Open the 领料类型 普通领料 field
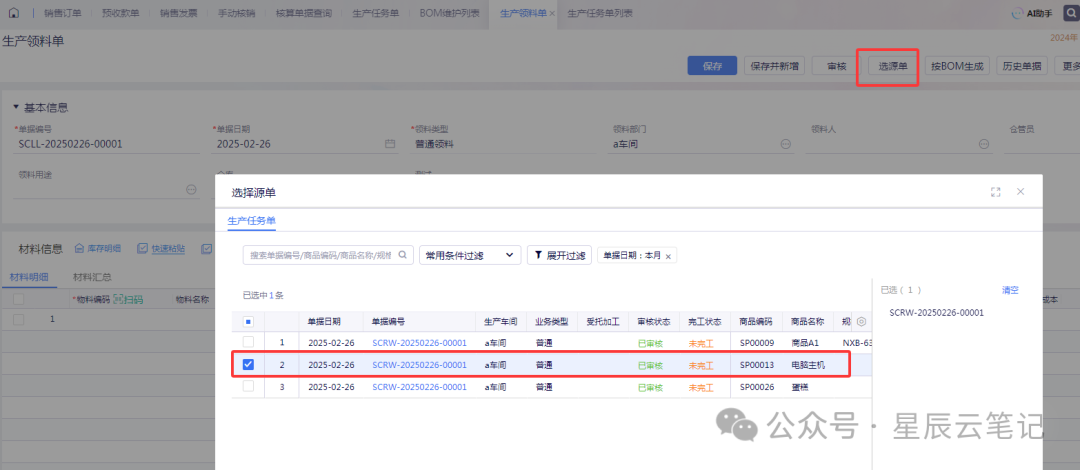Screen dimensions: 1080x470 505,144
